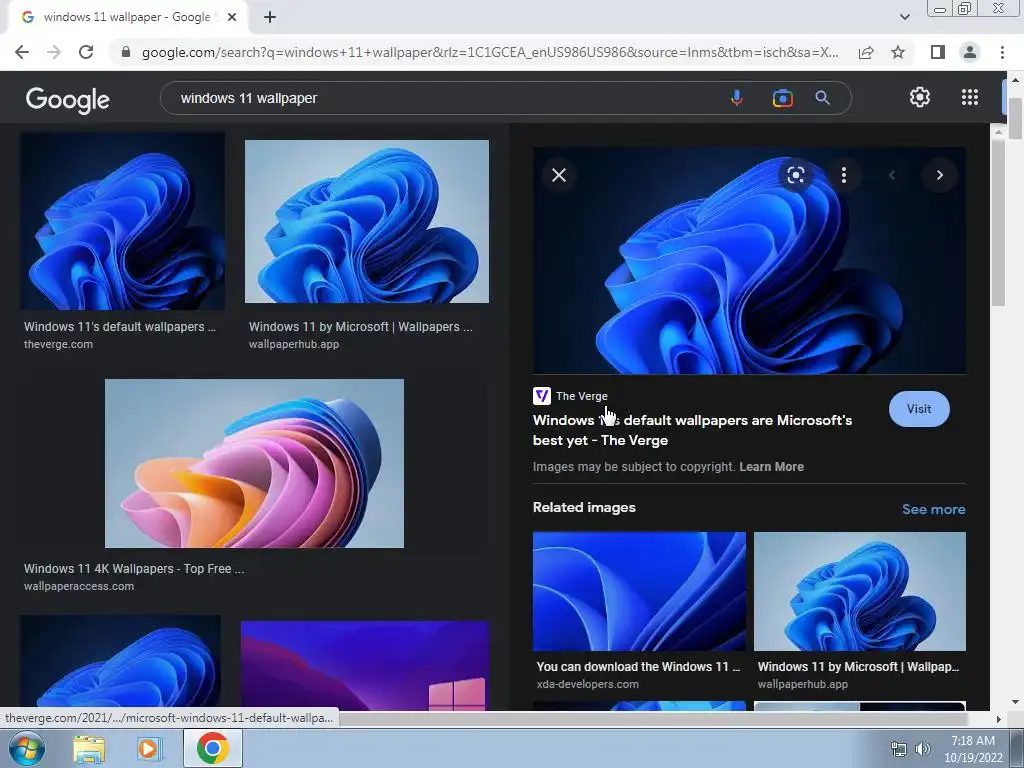Click See more related images
This screenshot has height=768, width=1024.
(x=933, y=509)
